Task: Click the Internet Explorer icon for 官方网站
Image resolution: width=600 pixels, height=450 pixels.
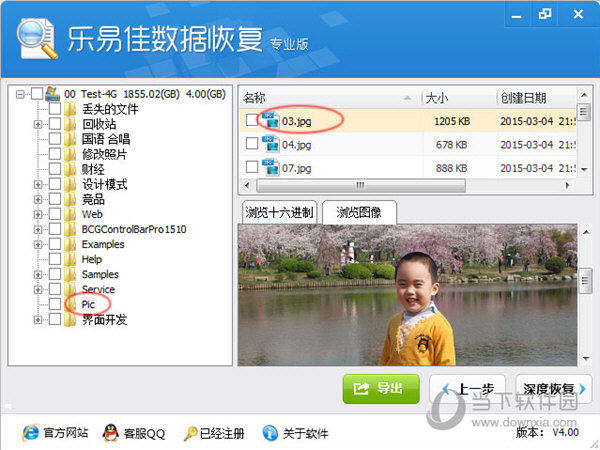Action: (x=30, y=432)
